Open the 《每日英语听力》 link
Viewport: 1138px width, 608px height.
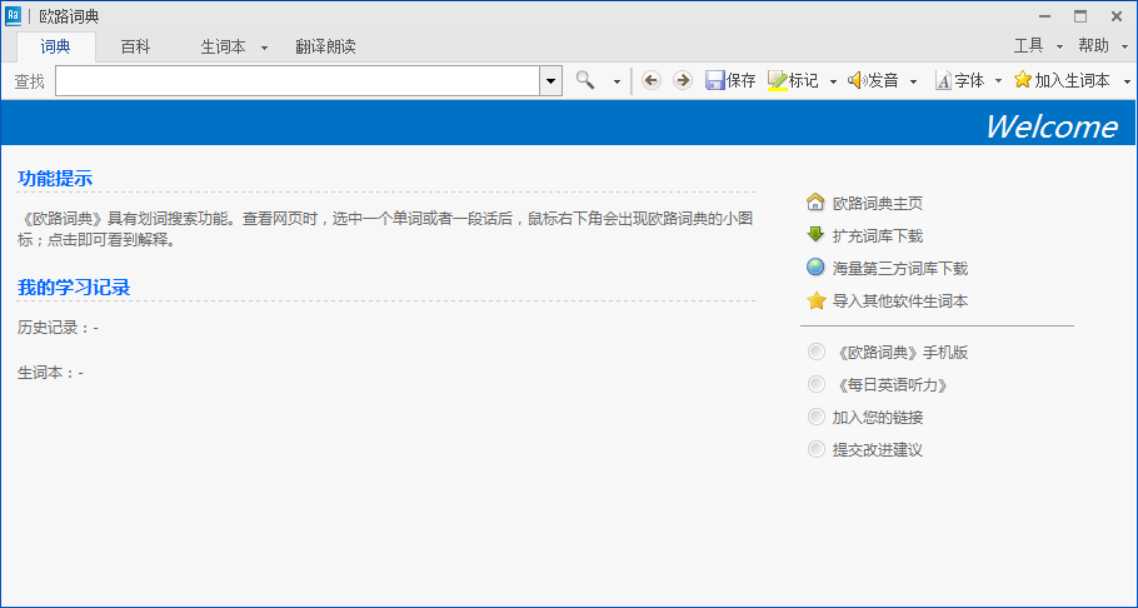click(x=891, y=385)
